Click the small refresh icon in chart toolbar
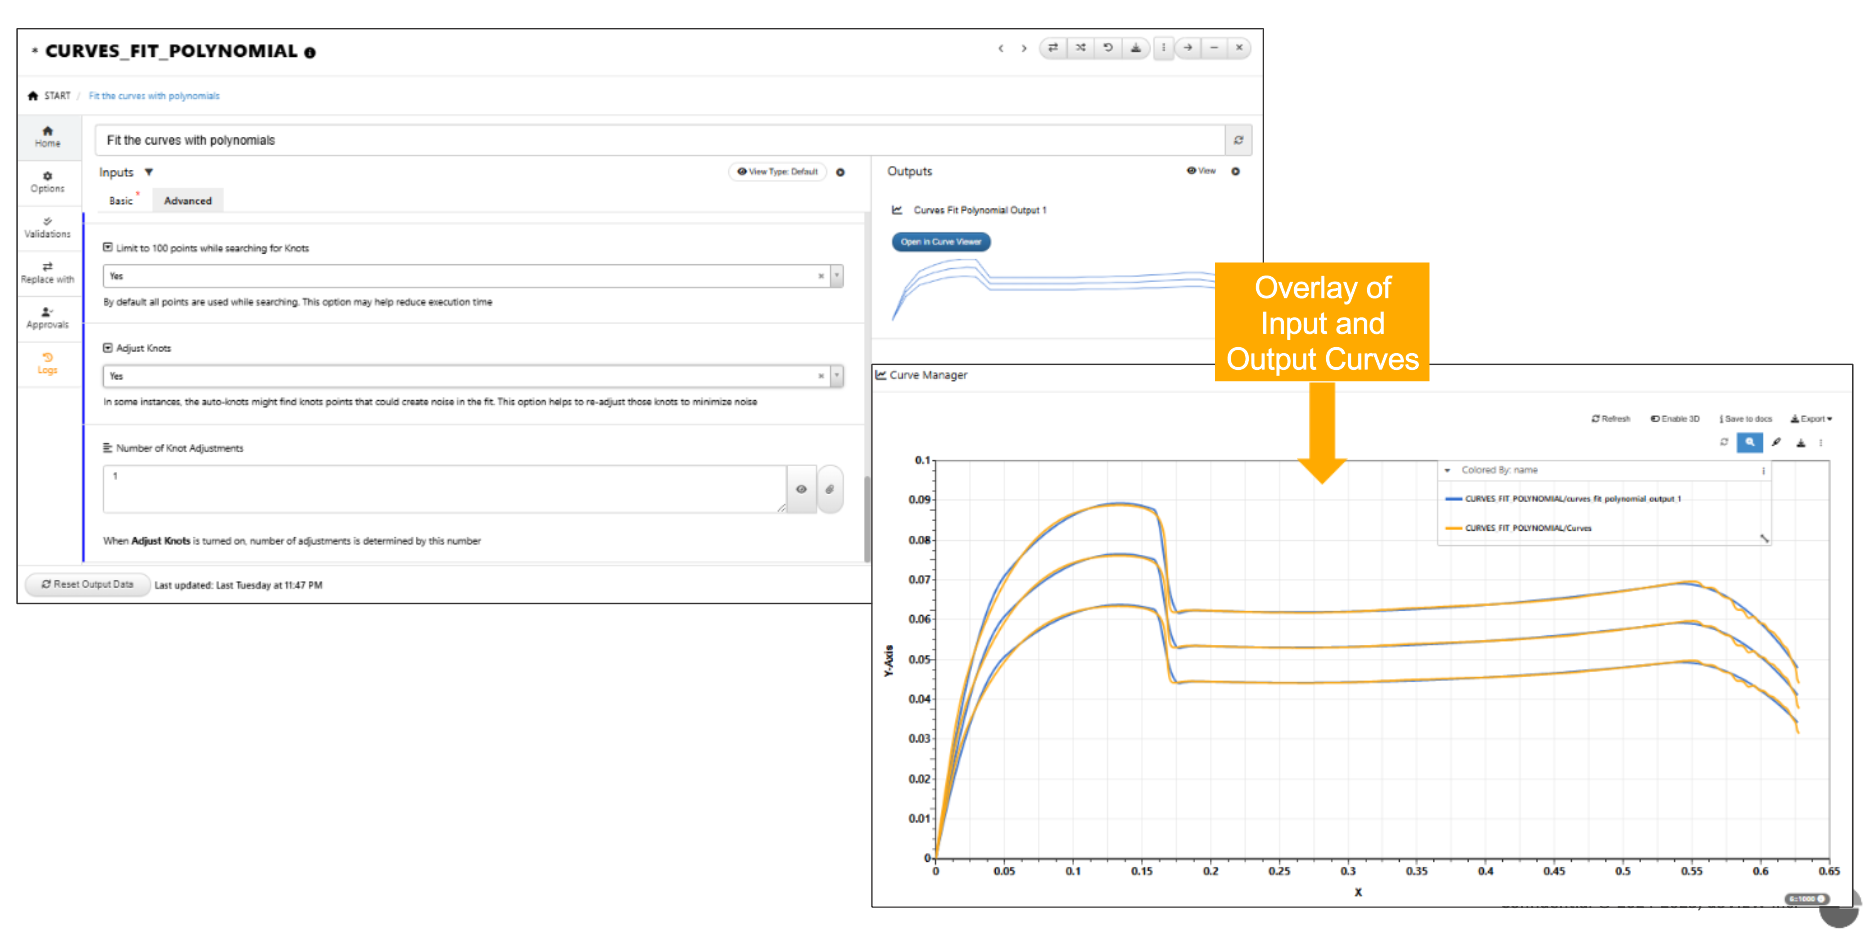Screen dimensions: 1866x929 pos(1724,442)
